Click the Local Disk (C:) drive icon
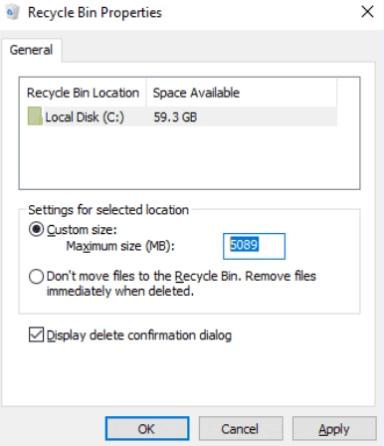 pyautogui.click(x=35, y=116)
